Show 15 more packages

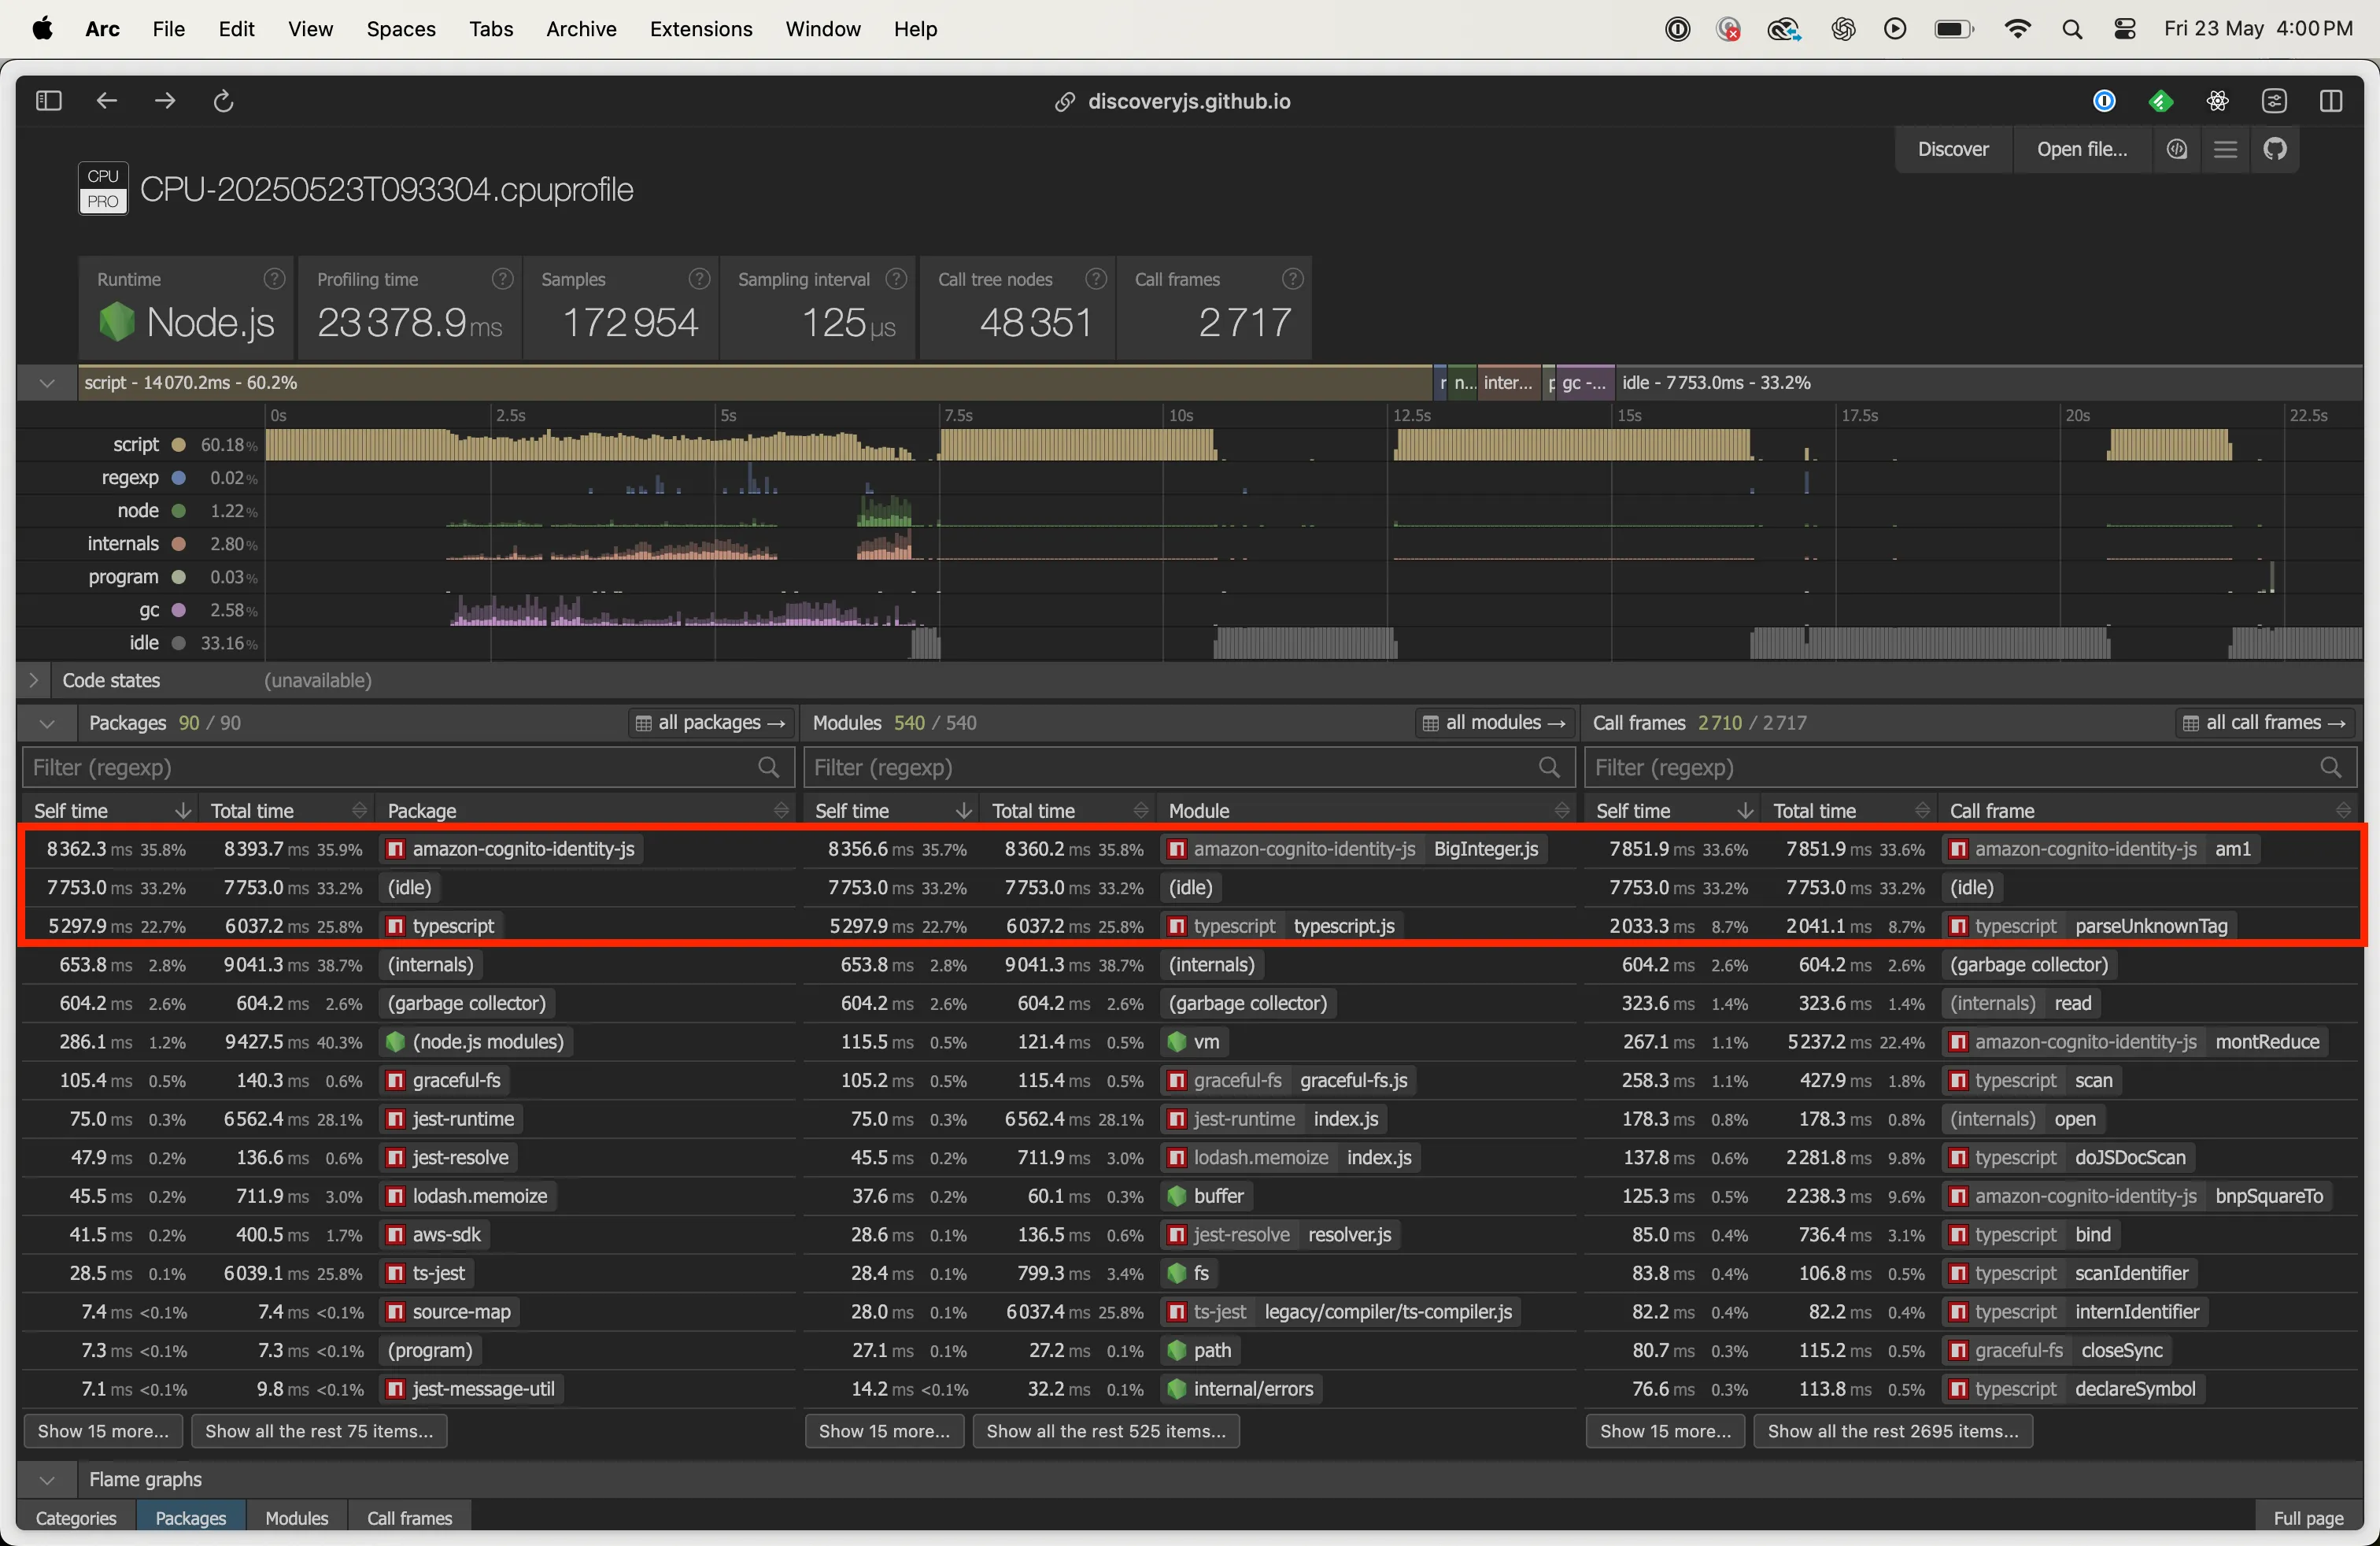click(103, 1431)
